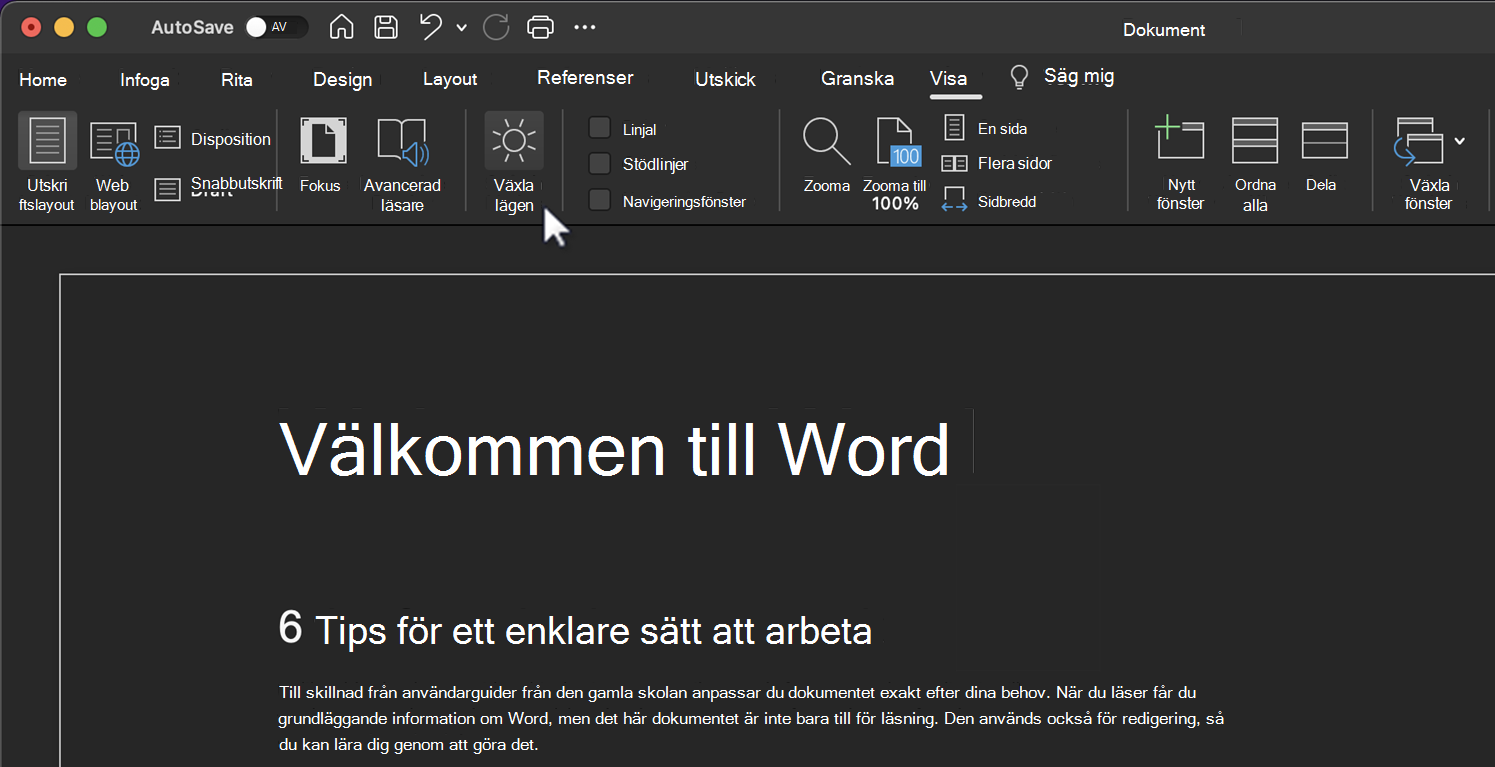Select Utskriftslayout view
The width and height of the screenshot is (1495, 767).
[x=47, y=164]
